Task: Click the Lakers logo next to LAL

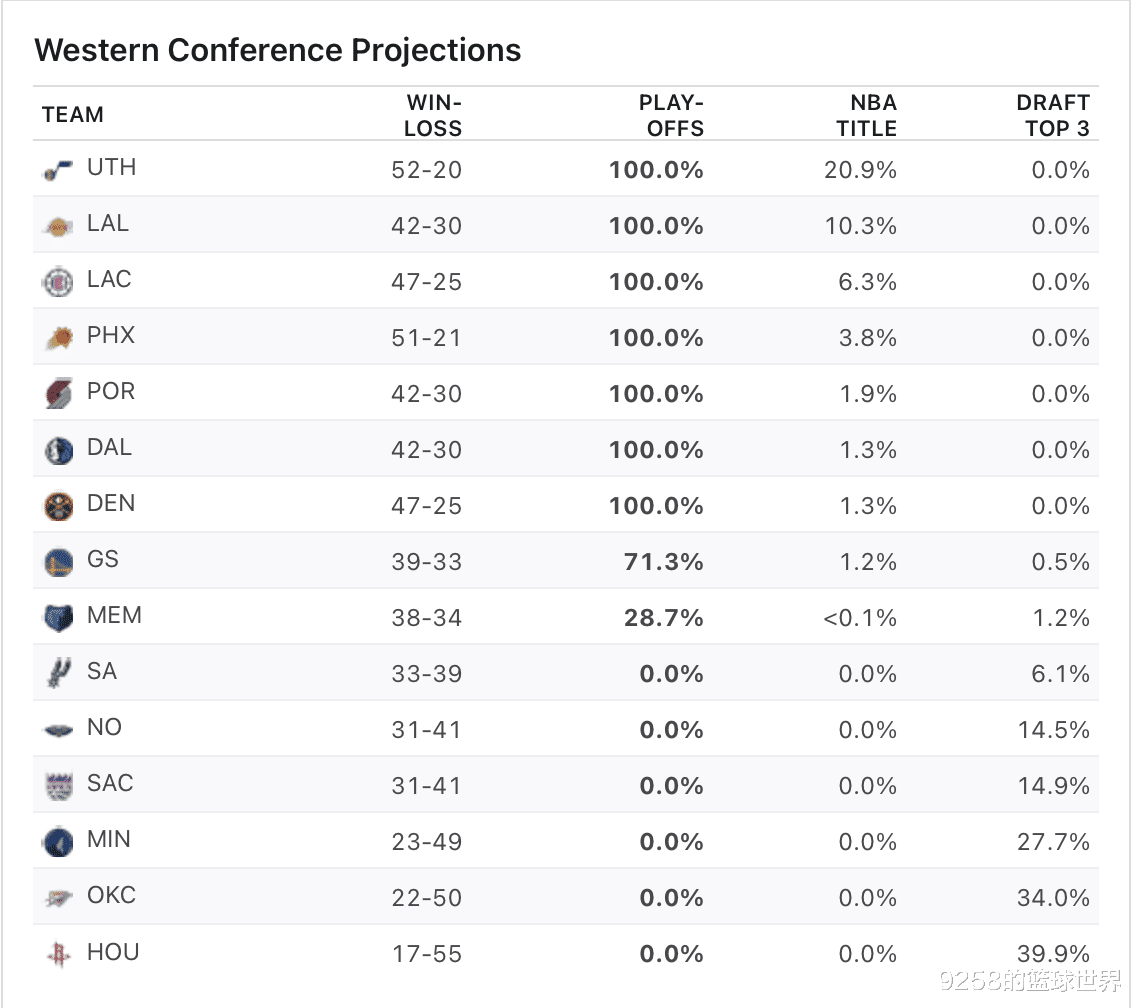Action: click(x=59, y=227)
